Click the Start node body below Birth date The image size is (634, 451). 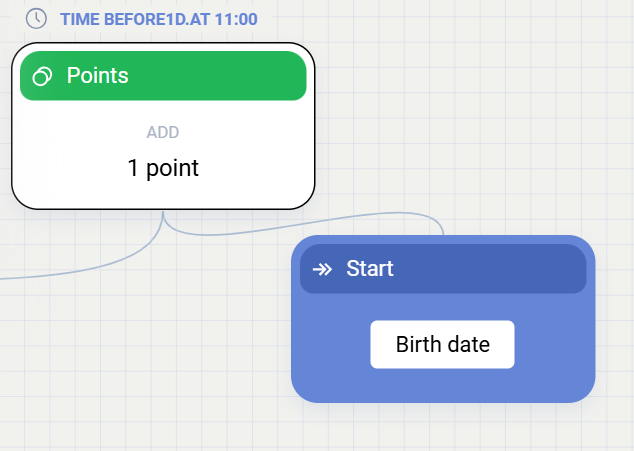442,386
